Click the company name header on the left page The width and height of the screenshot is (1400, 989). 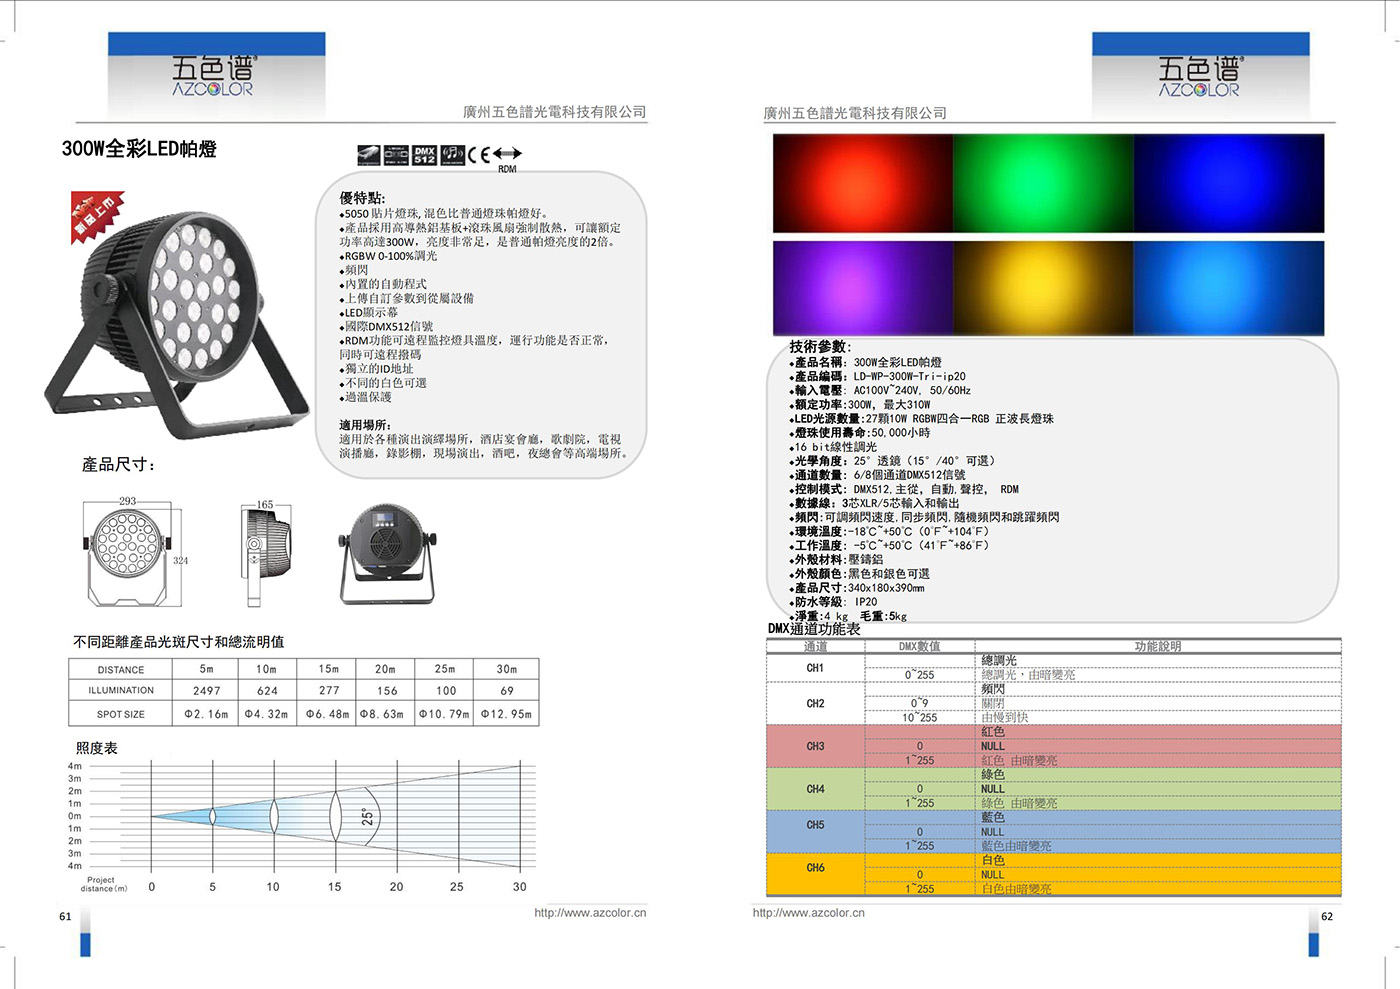click(554, 112)
